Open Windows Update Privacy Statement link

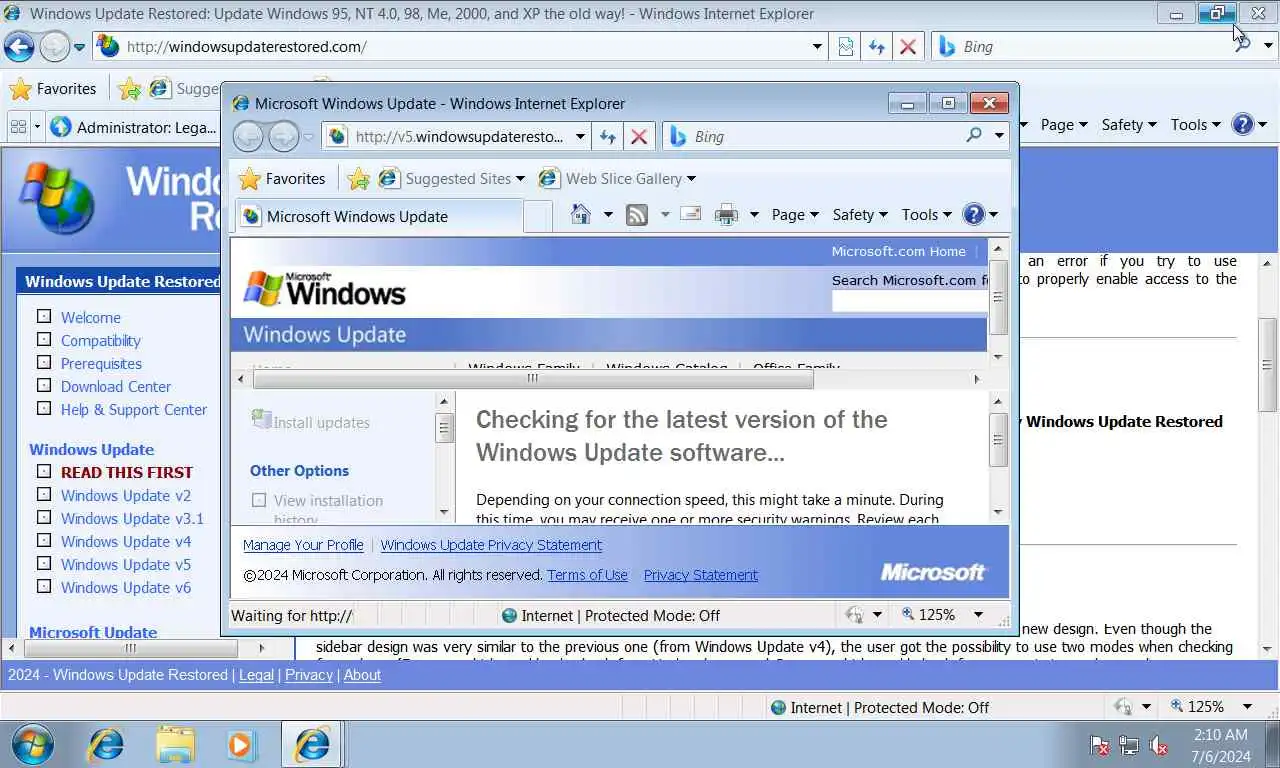[x=491, y=545]
